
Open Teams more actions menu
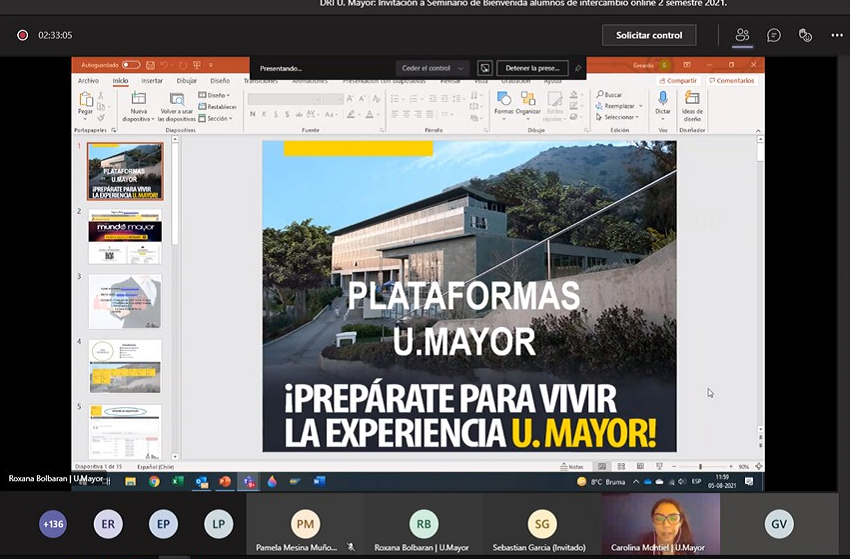click(837, 35)
